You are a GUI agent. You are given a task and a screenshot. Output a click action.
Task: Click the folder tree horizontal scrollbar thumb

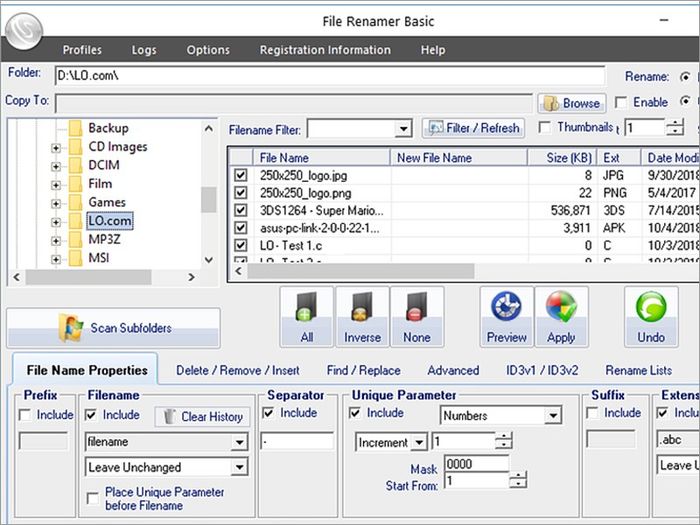pos(88,277)
